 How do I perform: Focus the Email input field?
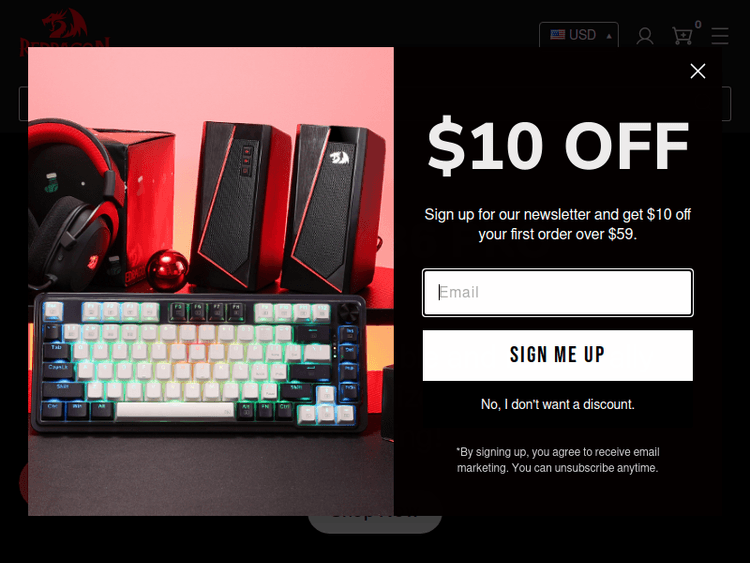(x=557, y=292)
